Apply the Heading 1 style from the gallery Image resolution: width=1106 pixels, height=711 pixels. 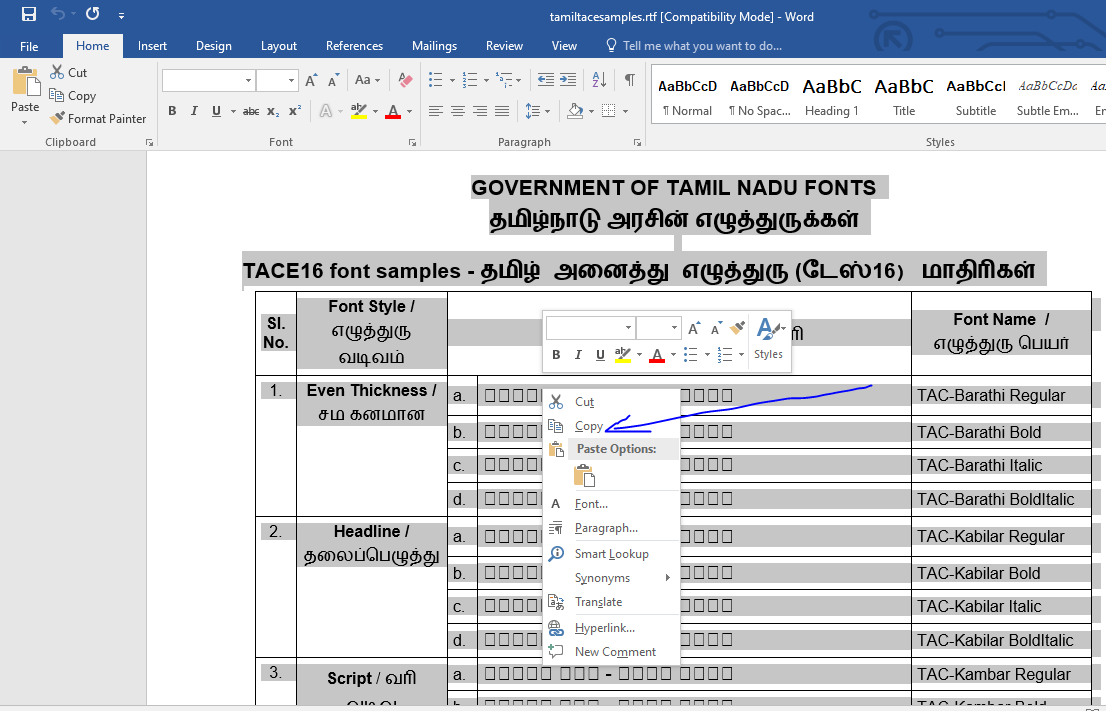831,97
